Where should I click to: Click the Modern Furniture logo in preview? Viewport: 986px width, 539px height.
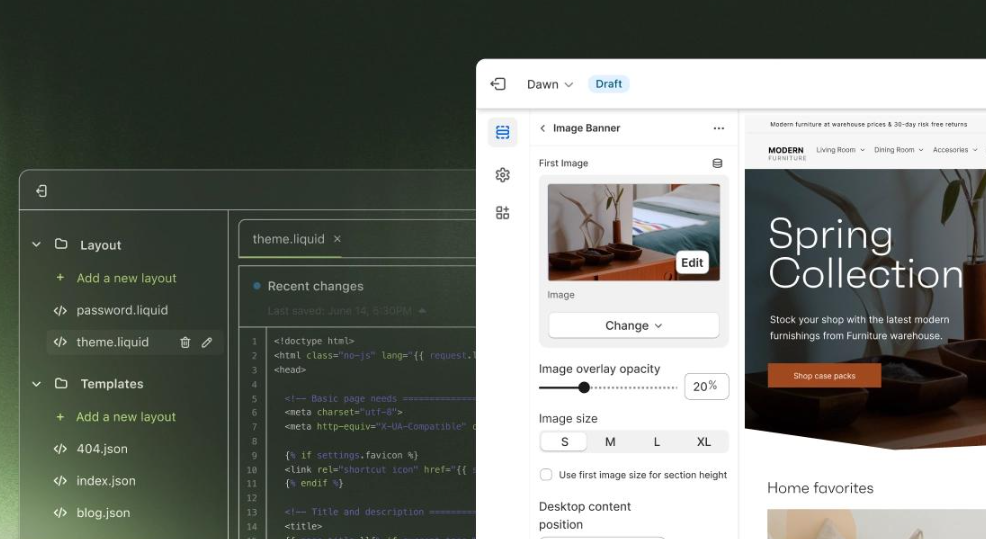coord(786,153)
